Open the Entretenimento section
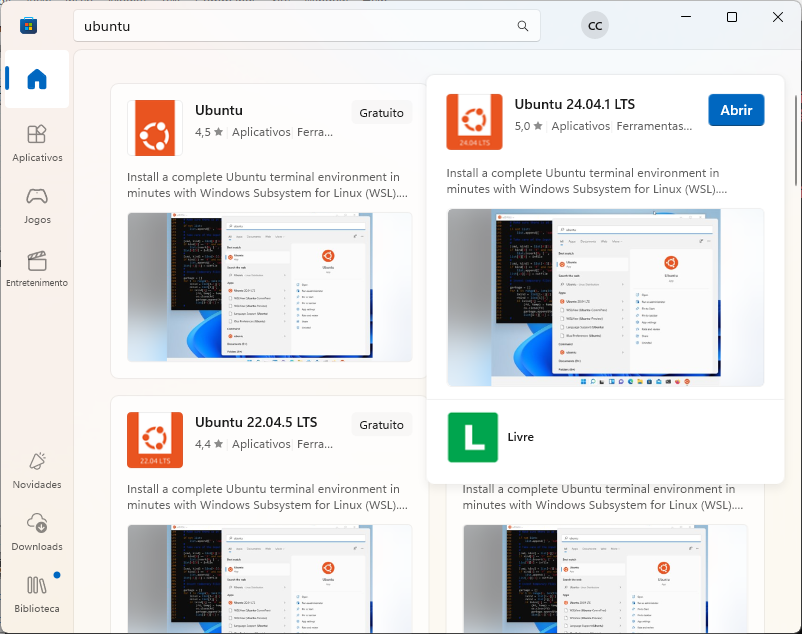The image size is (802, 634). (x=37, y=268)
